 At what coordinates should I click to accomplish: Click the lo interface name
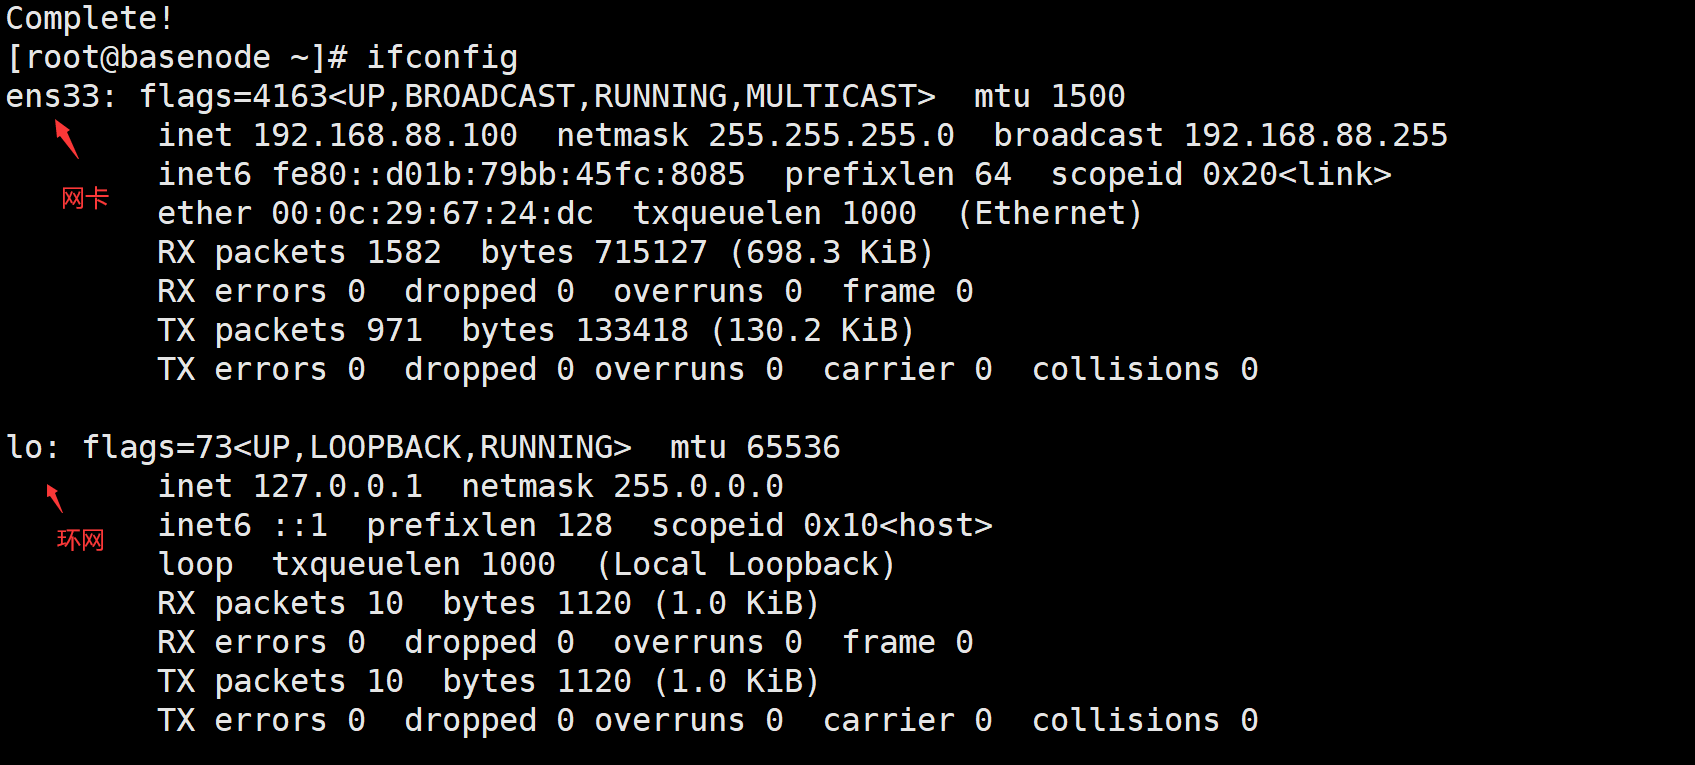pos(25,448)
